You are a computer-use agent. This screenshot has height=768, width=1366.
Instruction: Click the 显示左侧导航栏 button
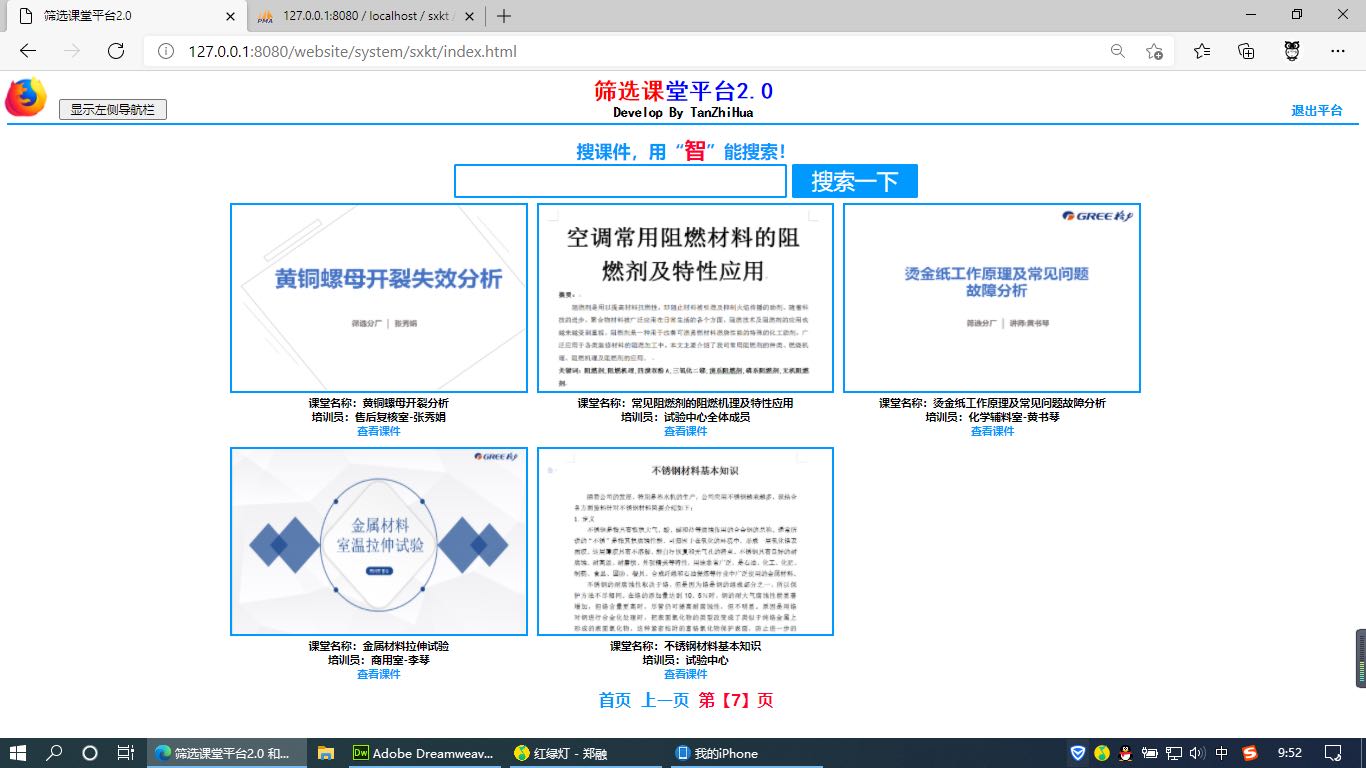113,110
